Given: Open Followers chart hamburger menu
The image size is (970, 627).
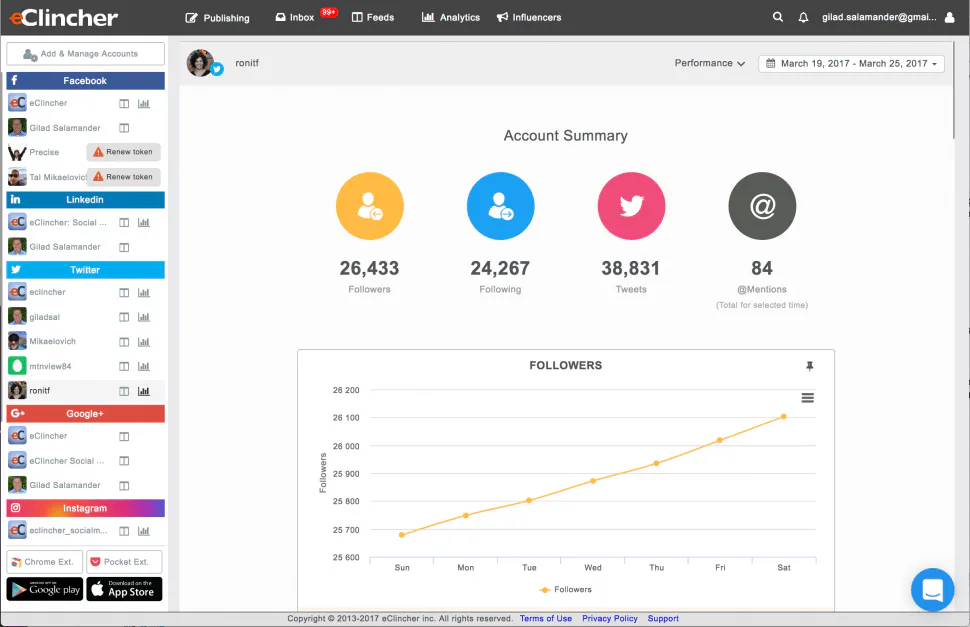Looking at the screenshot, I should pos(807,398).
